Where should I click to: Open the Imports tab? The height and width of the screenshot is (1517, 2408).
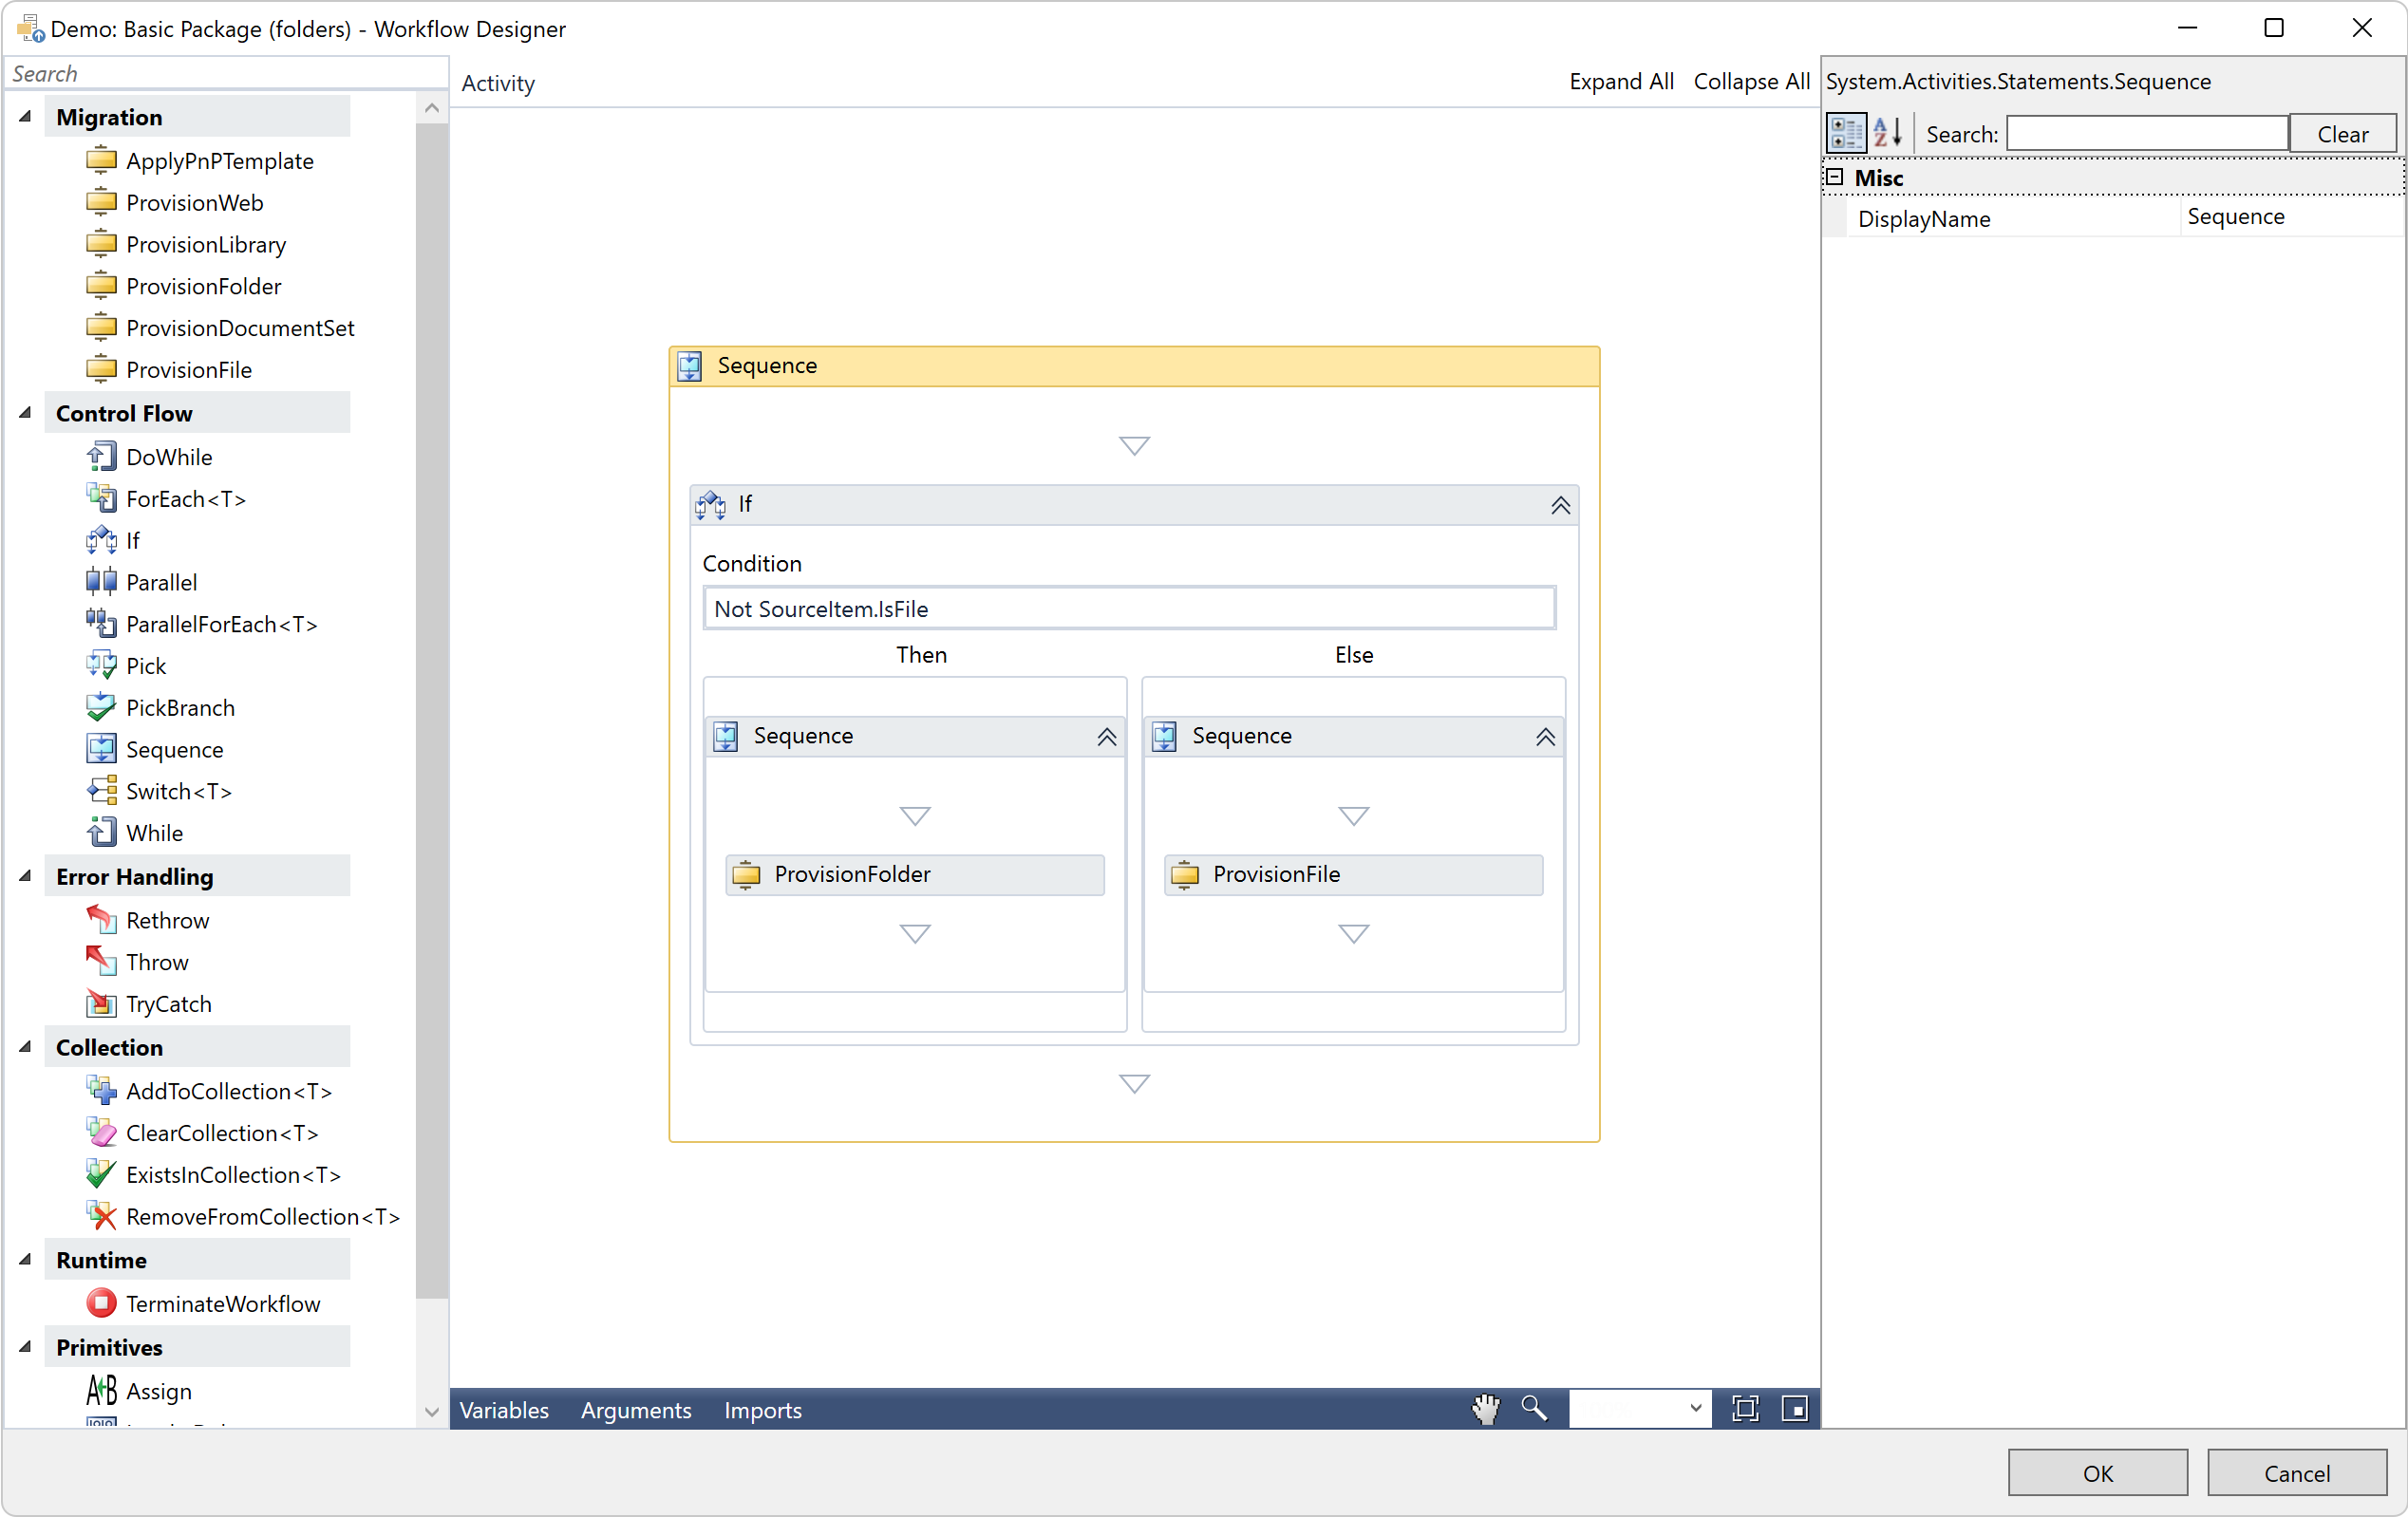click(x=762, y=1410)
